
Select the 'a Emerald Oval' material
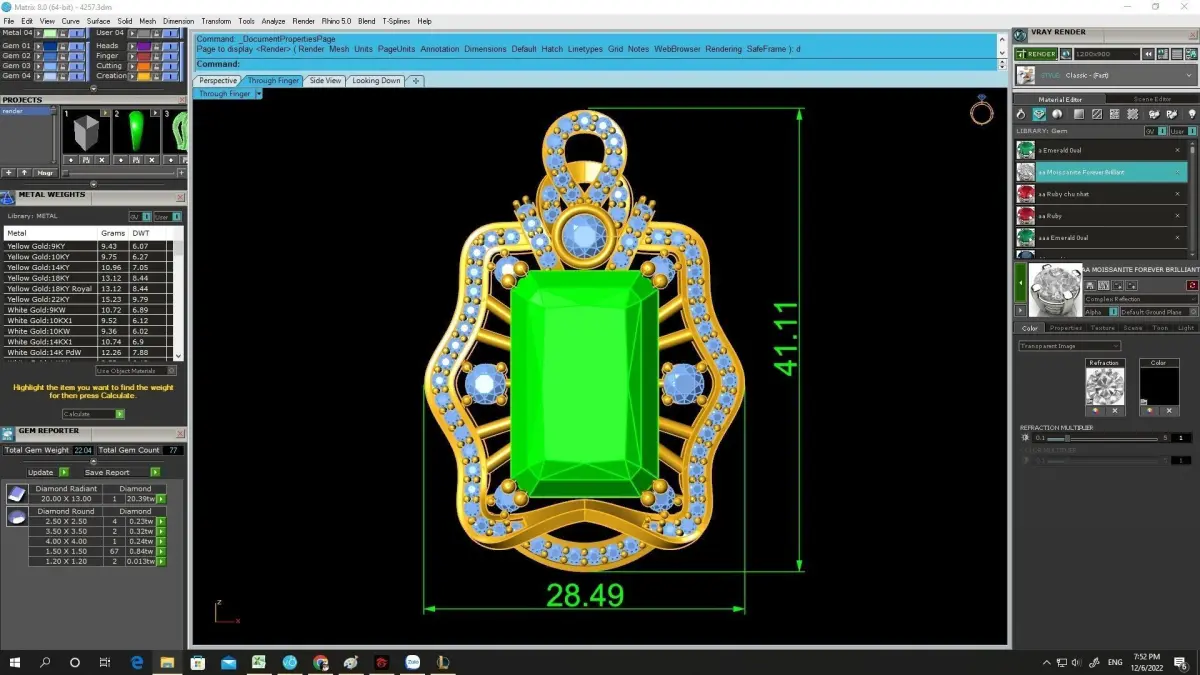pyautogui.click(x=1101, y=150)
